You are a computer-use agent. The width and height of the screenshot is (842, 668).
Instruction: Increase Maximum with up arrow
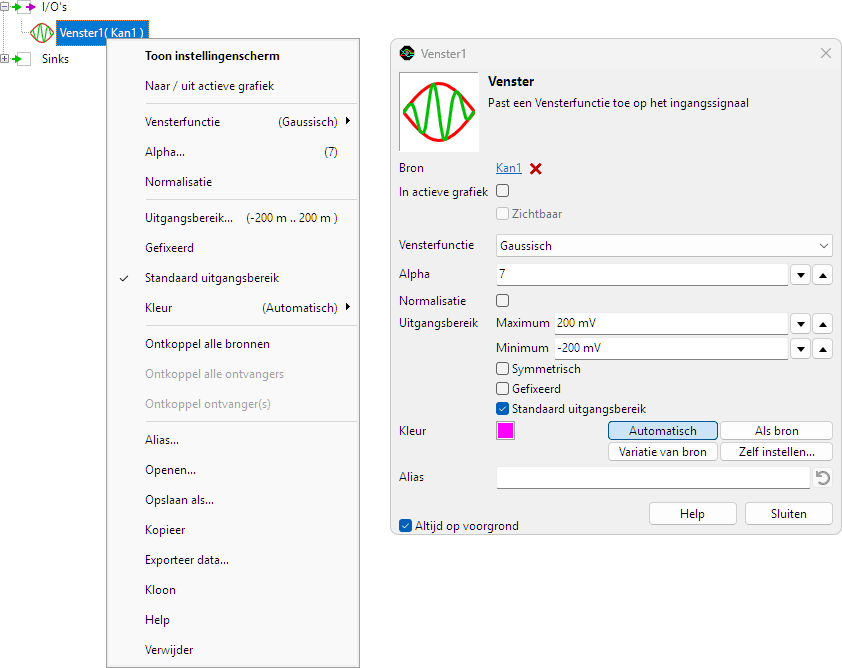[823, 324]
